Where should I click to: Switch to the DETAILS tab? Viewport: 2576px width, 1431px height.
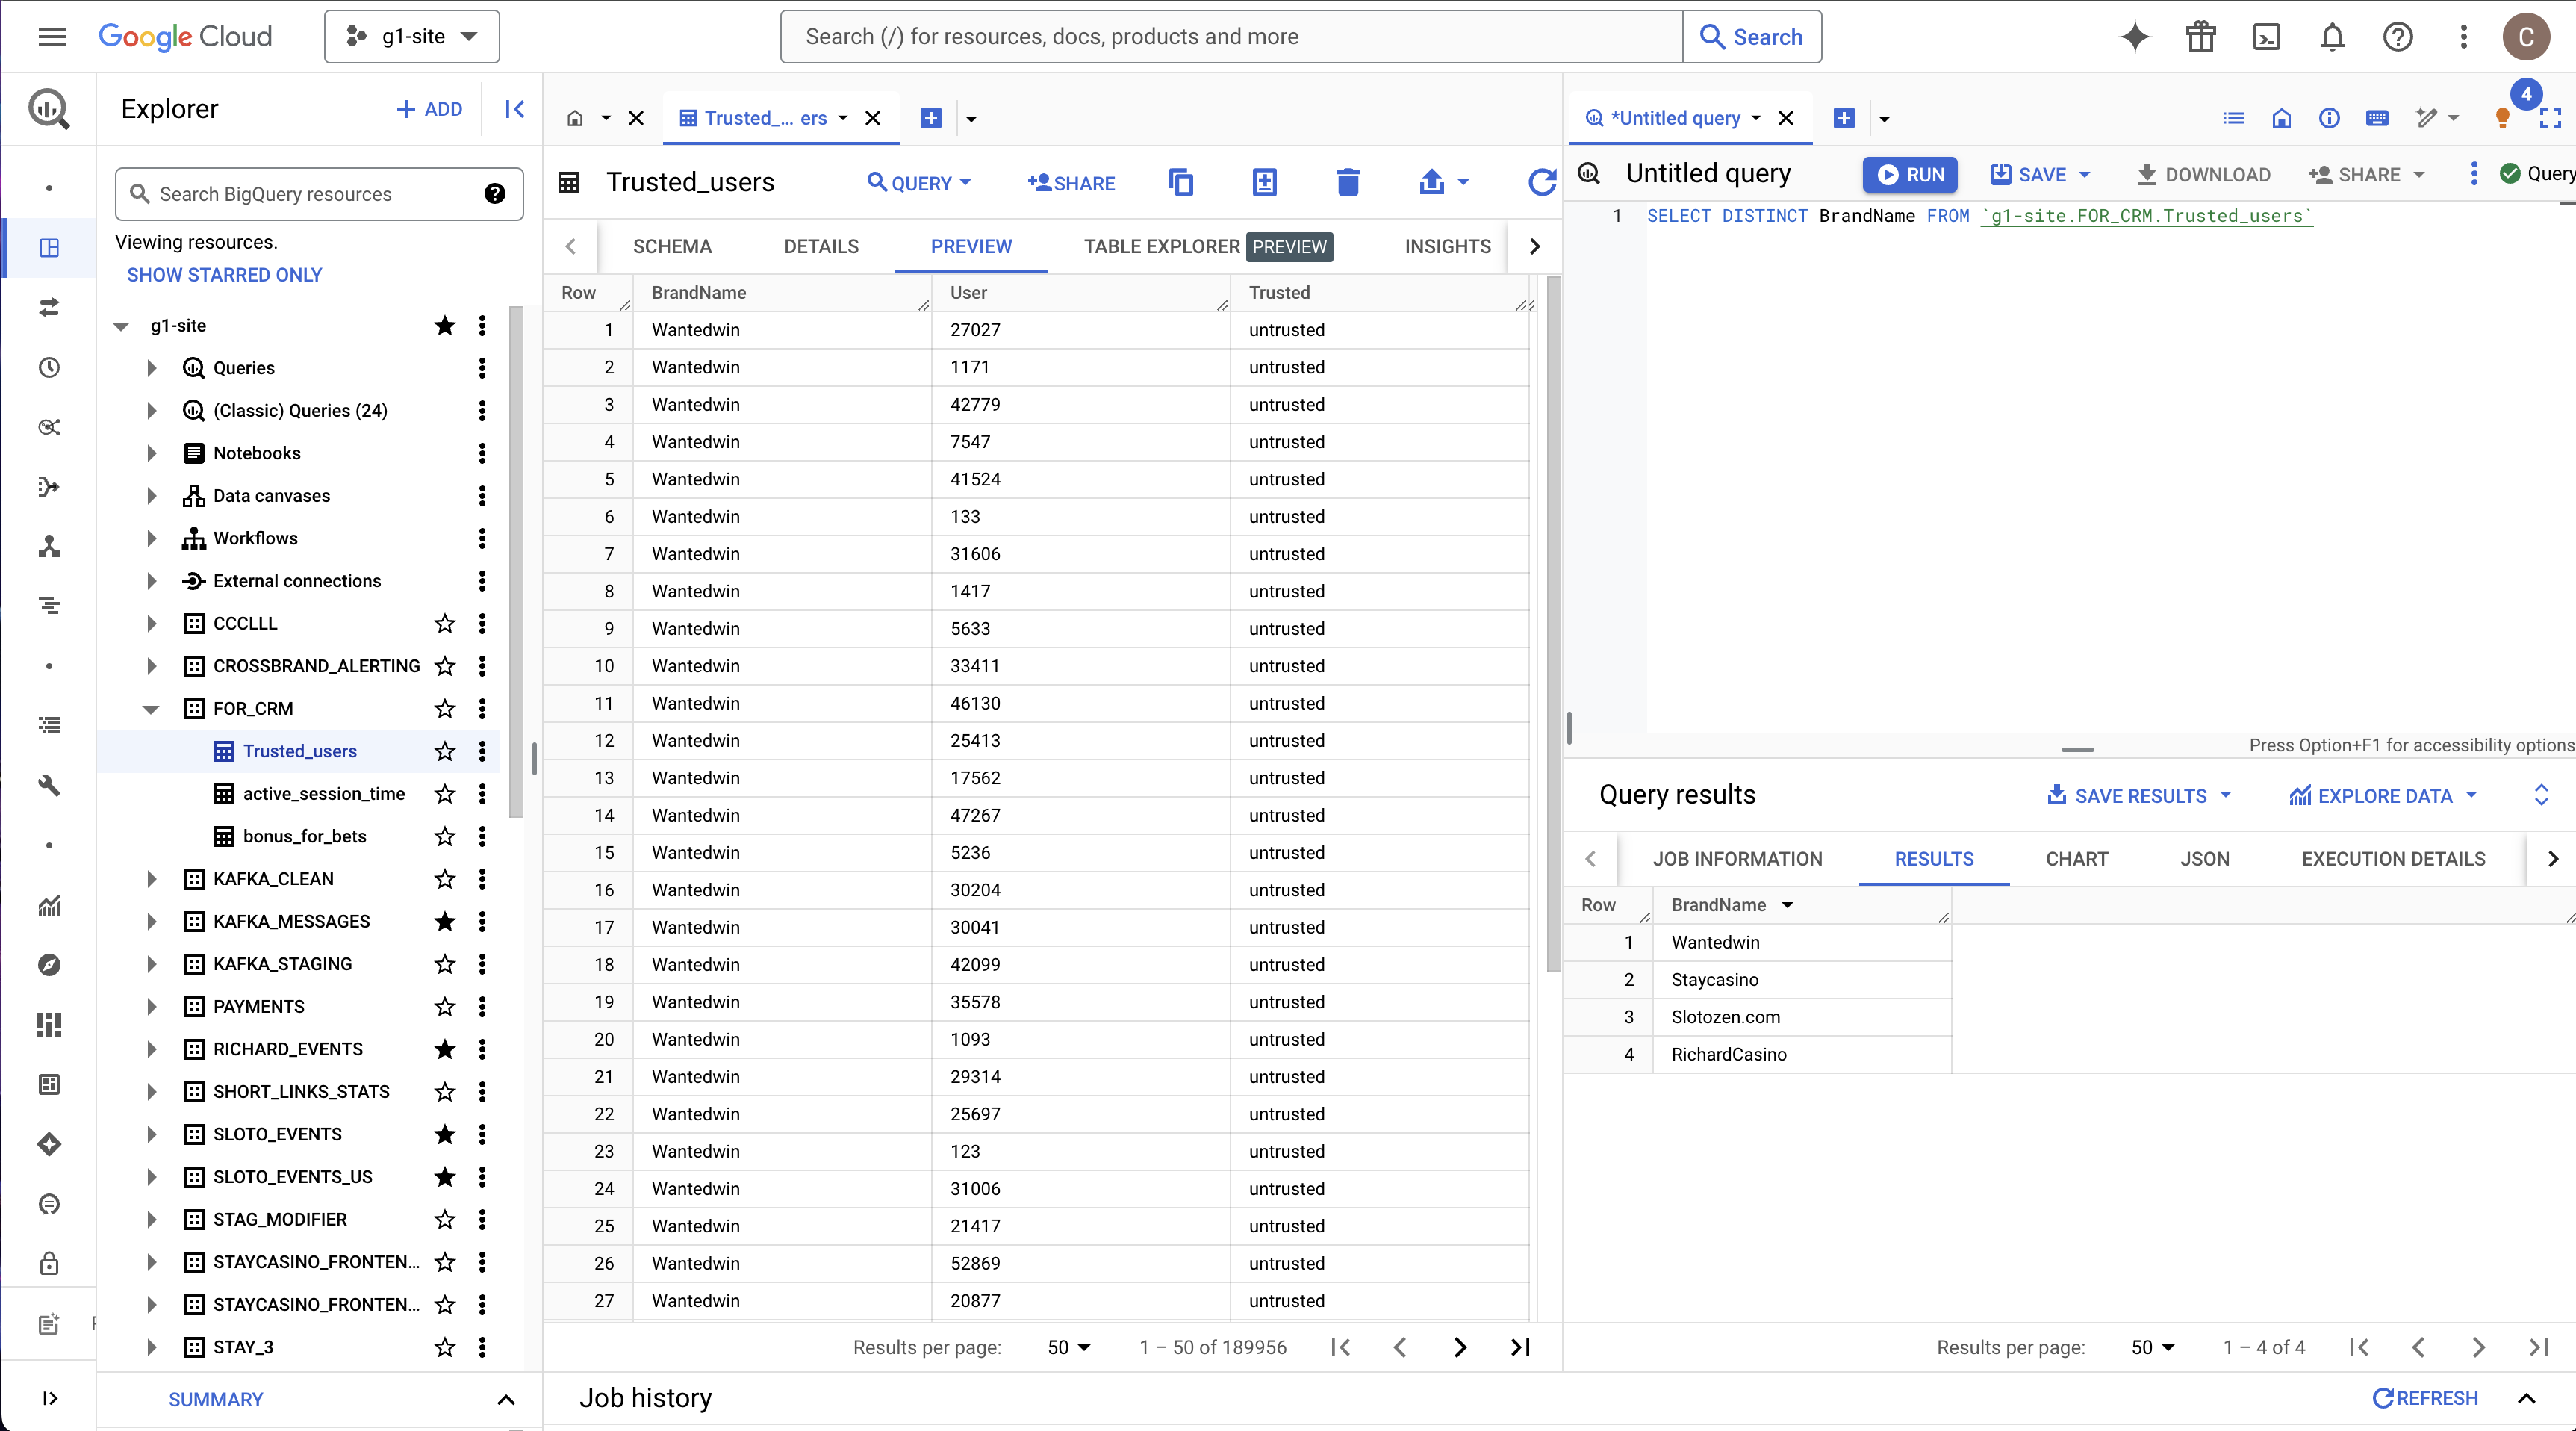pos(821,247)
